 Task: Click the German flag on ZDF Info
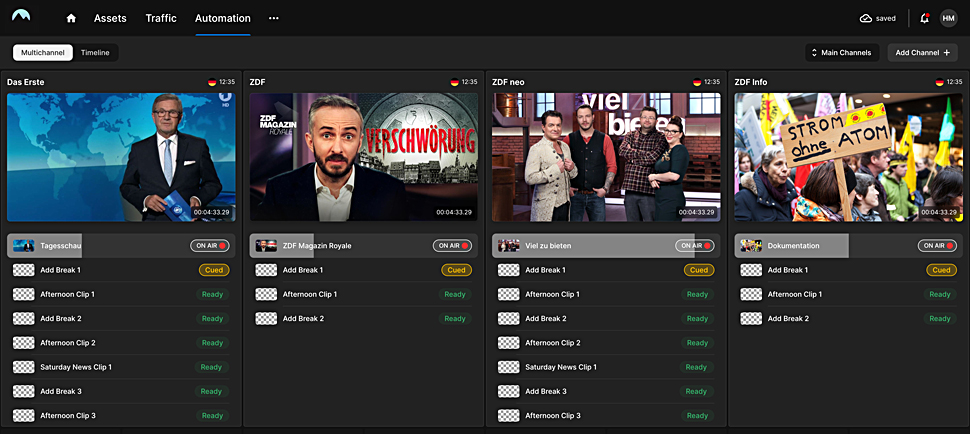pos(940,82)
